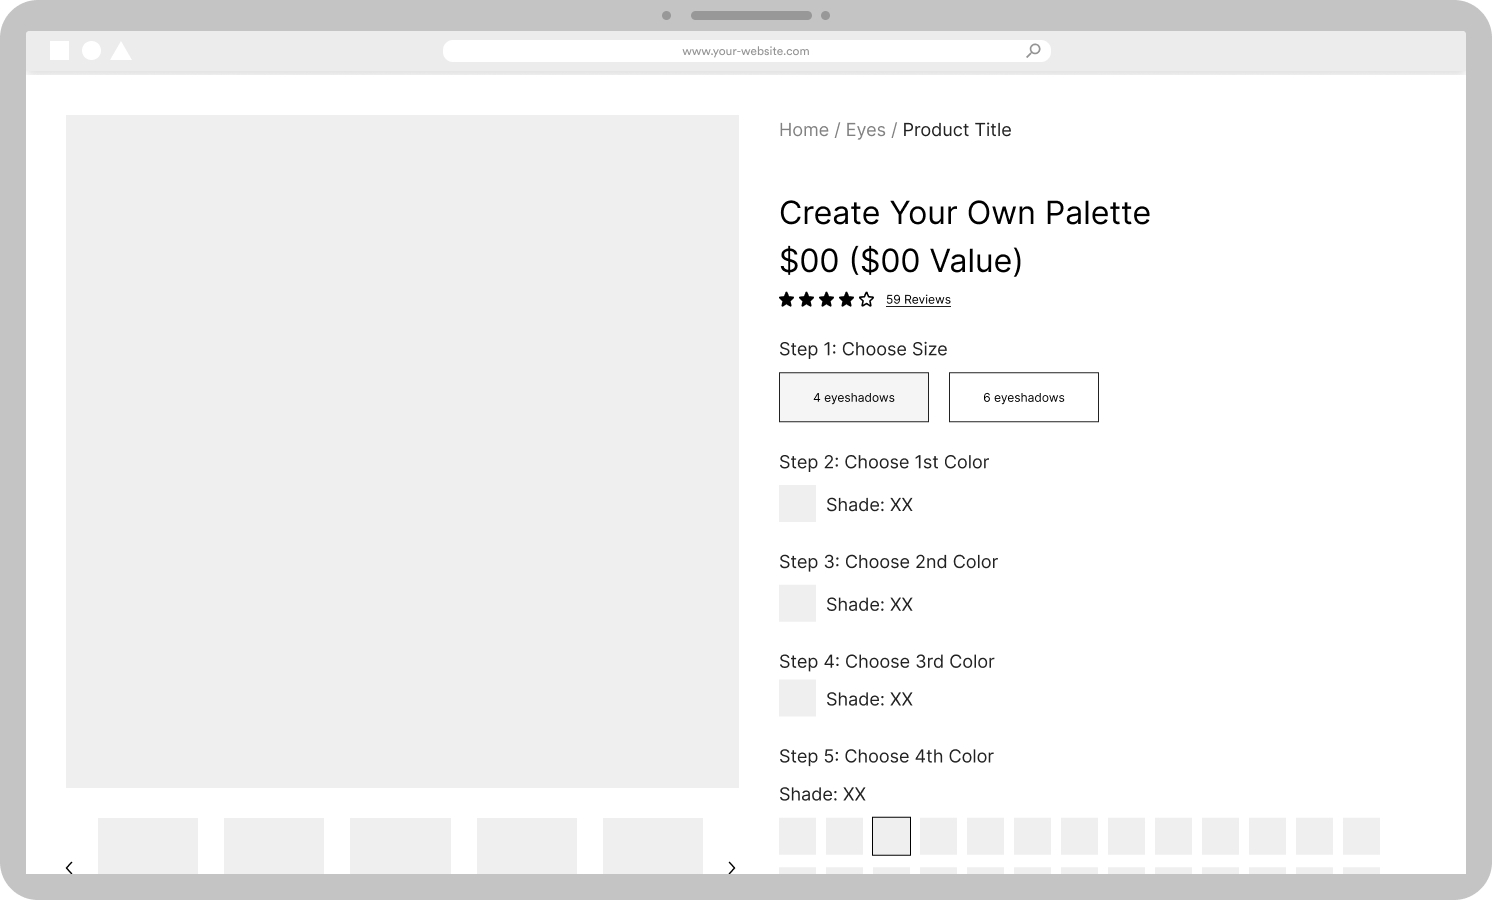1492x900 pixels.
Task: Select the 6 eyeshadows size option
Action: (x=1023, y=397)
